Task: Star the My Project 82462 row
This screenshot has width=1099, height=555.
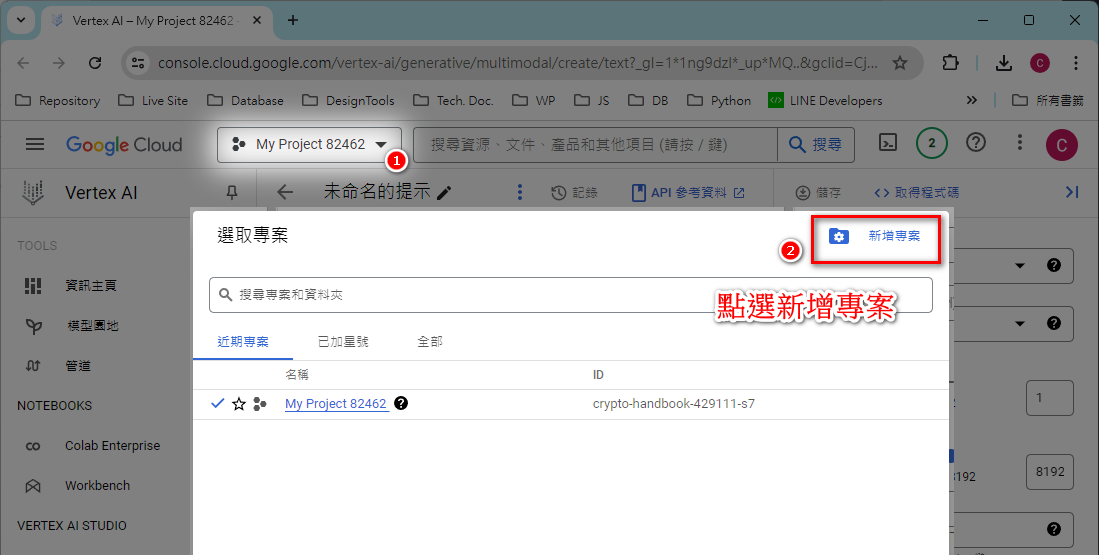Action: click(239, 404)
